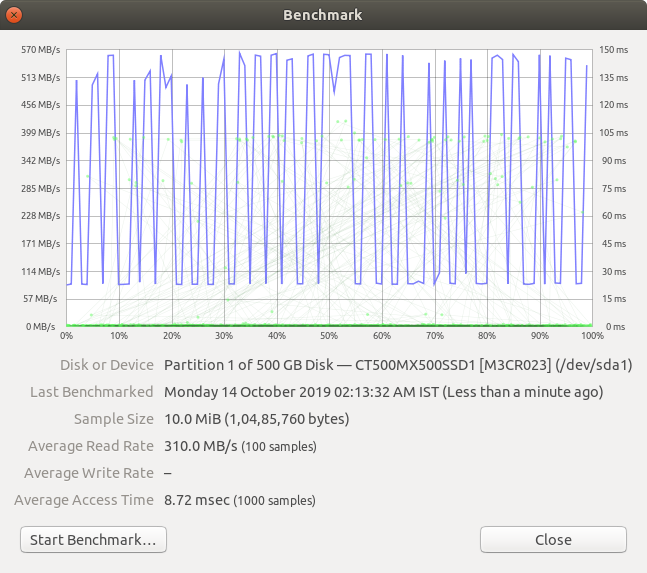Click the Benchmark title bar text

click(x=323, y=15)
